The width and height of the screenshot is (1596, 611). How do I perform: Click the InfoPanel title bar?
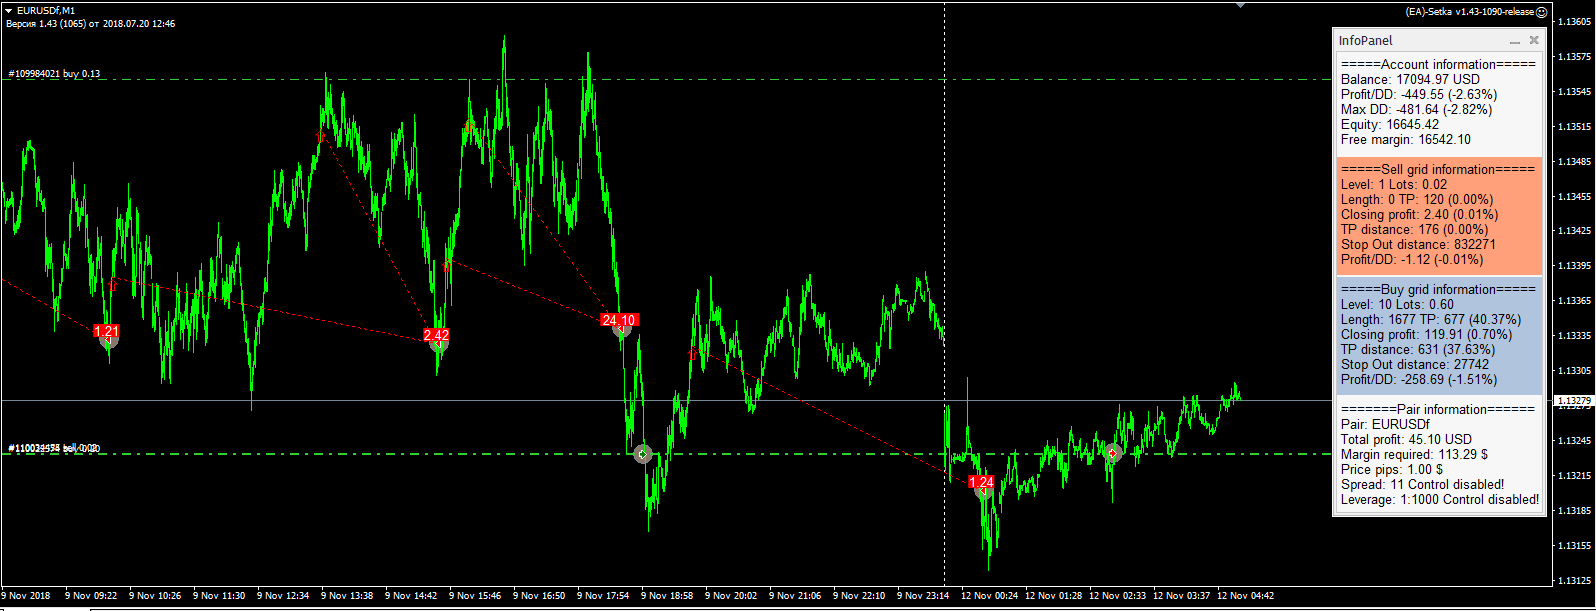tap(1439, 41)
